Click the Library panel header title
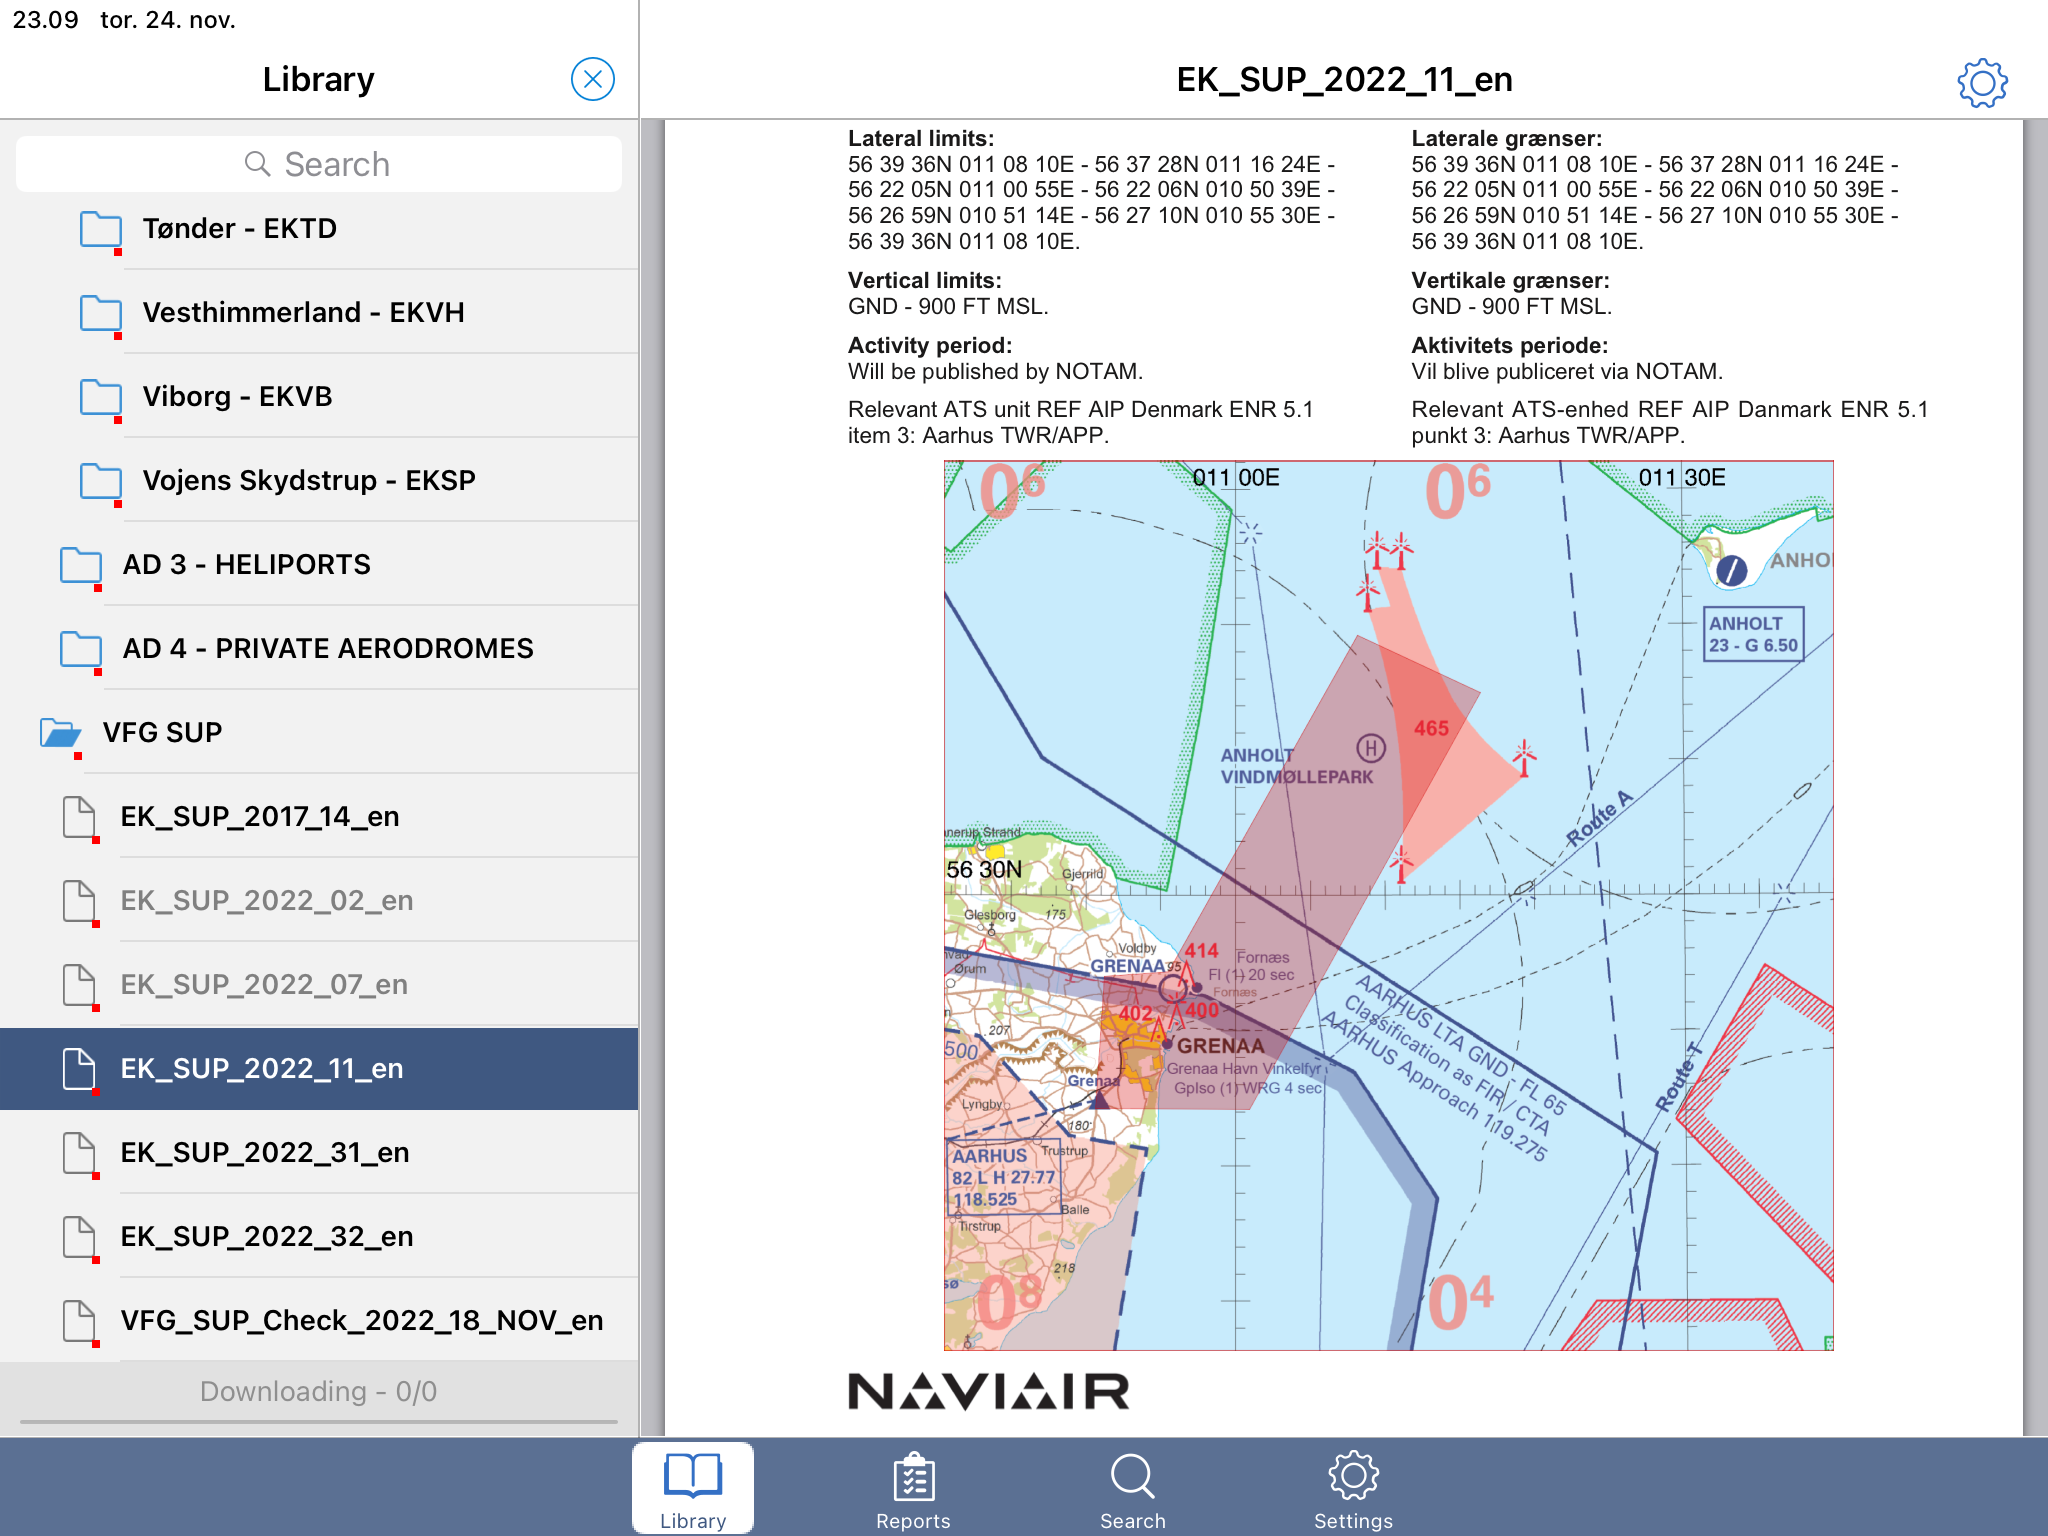 tap(318, 79)
